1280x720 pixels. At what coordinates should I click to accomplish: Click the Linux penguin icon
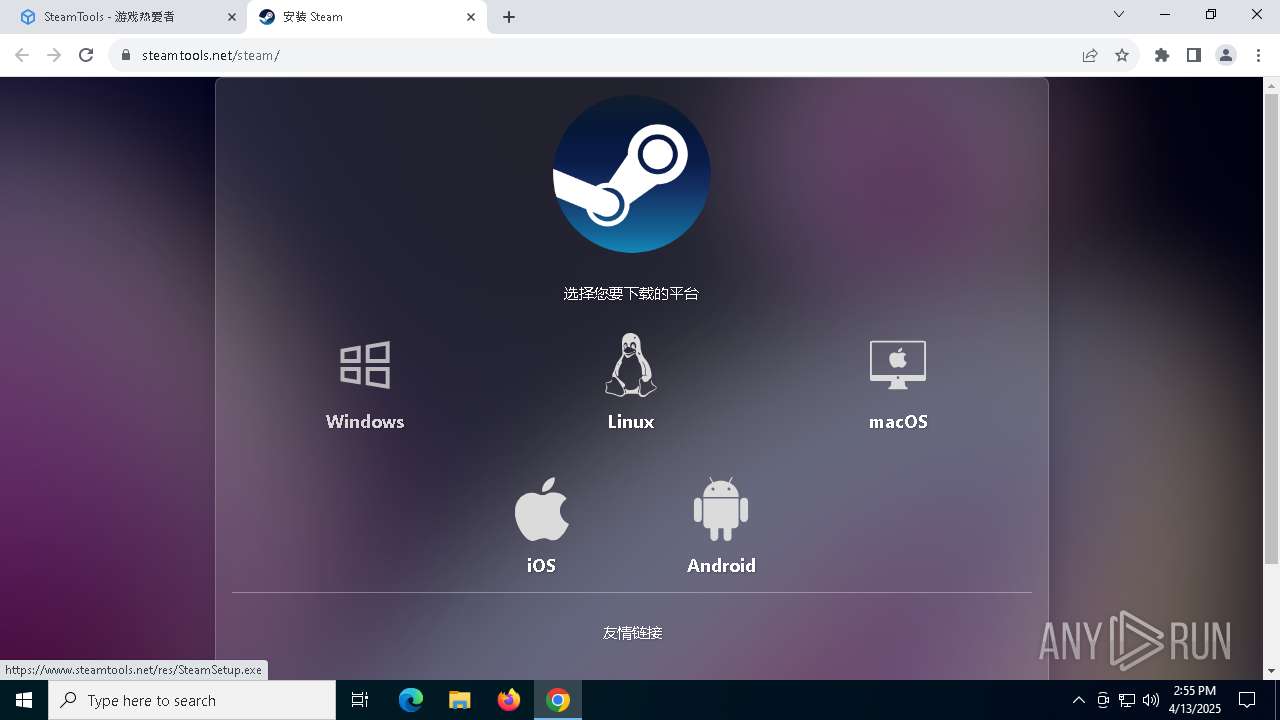pos(631,365)
